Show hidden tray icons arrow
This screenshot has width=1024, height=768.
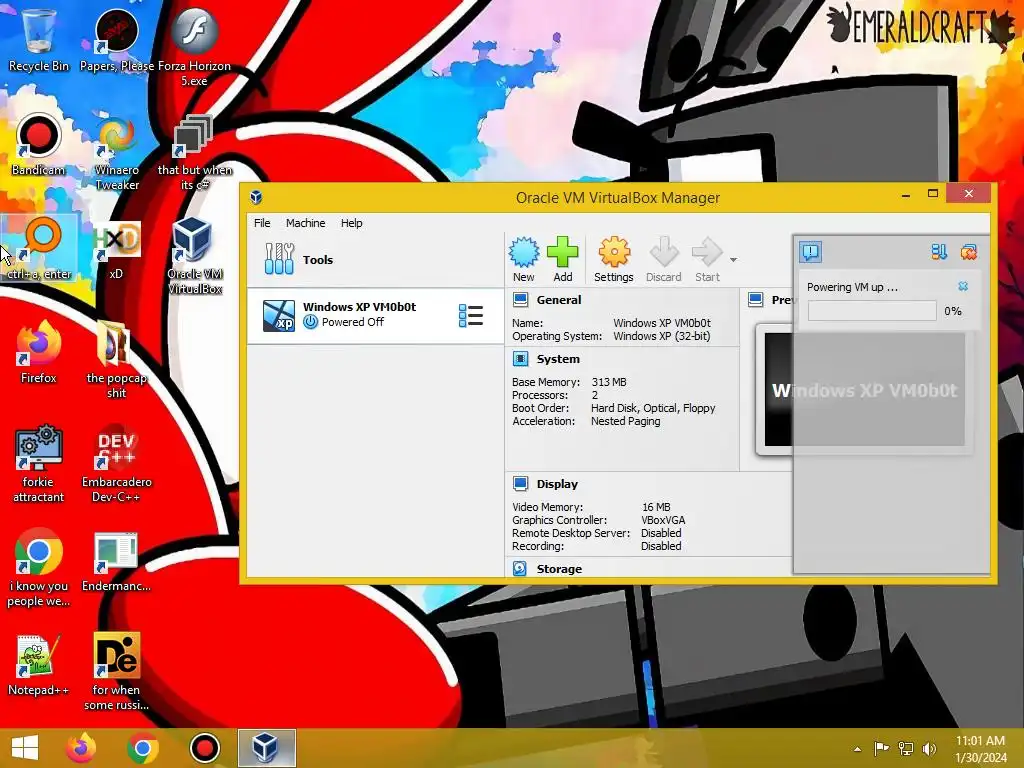pyautogui.click(x=857, y=749)
